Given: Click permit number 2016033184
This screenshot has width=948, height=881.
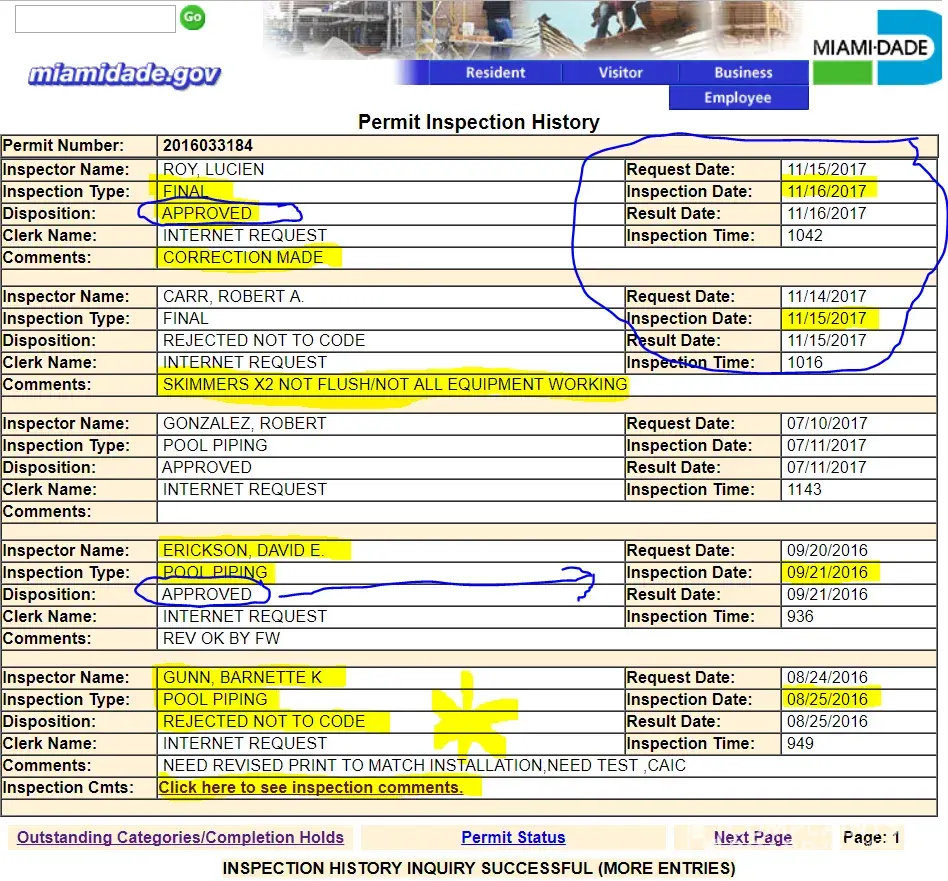Looking at the screenshot, I should tap(208, 146).
